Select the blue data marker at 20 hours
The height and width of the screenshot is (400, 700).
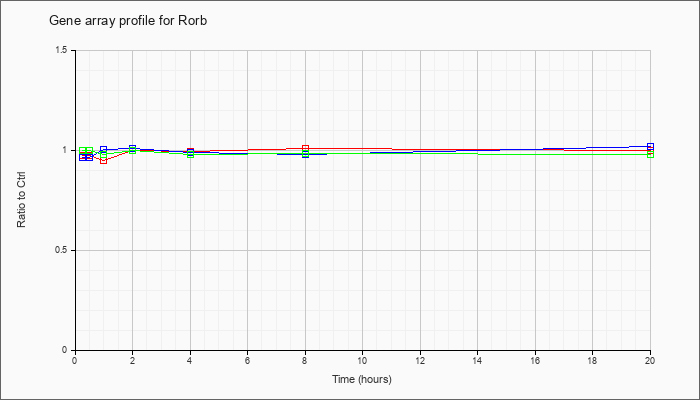click(x=650, y=146)
